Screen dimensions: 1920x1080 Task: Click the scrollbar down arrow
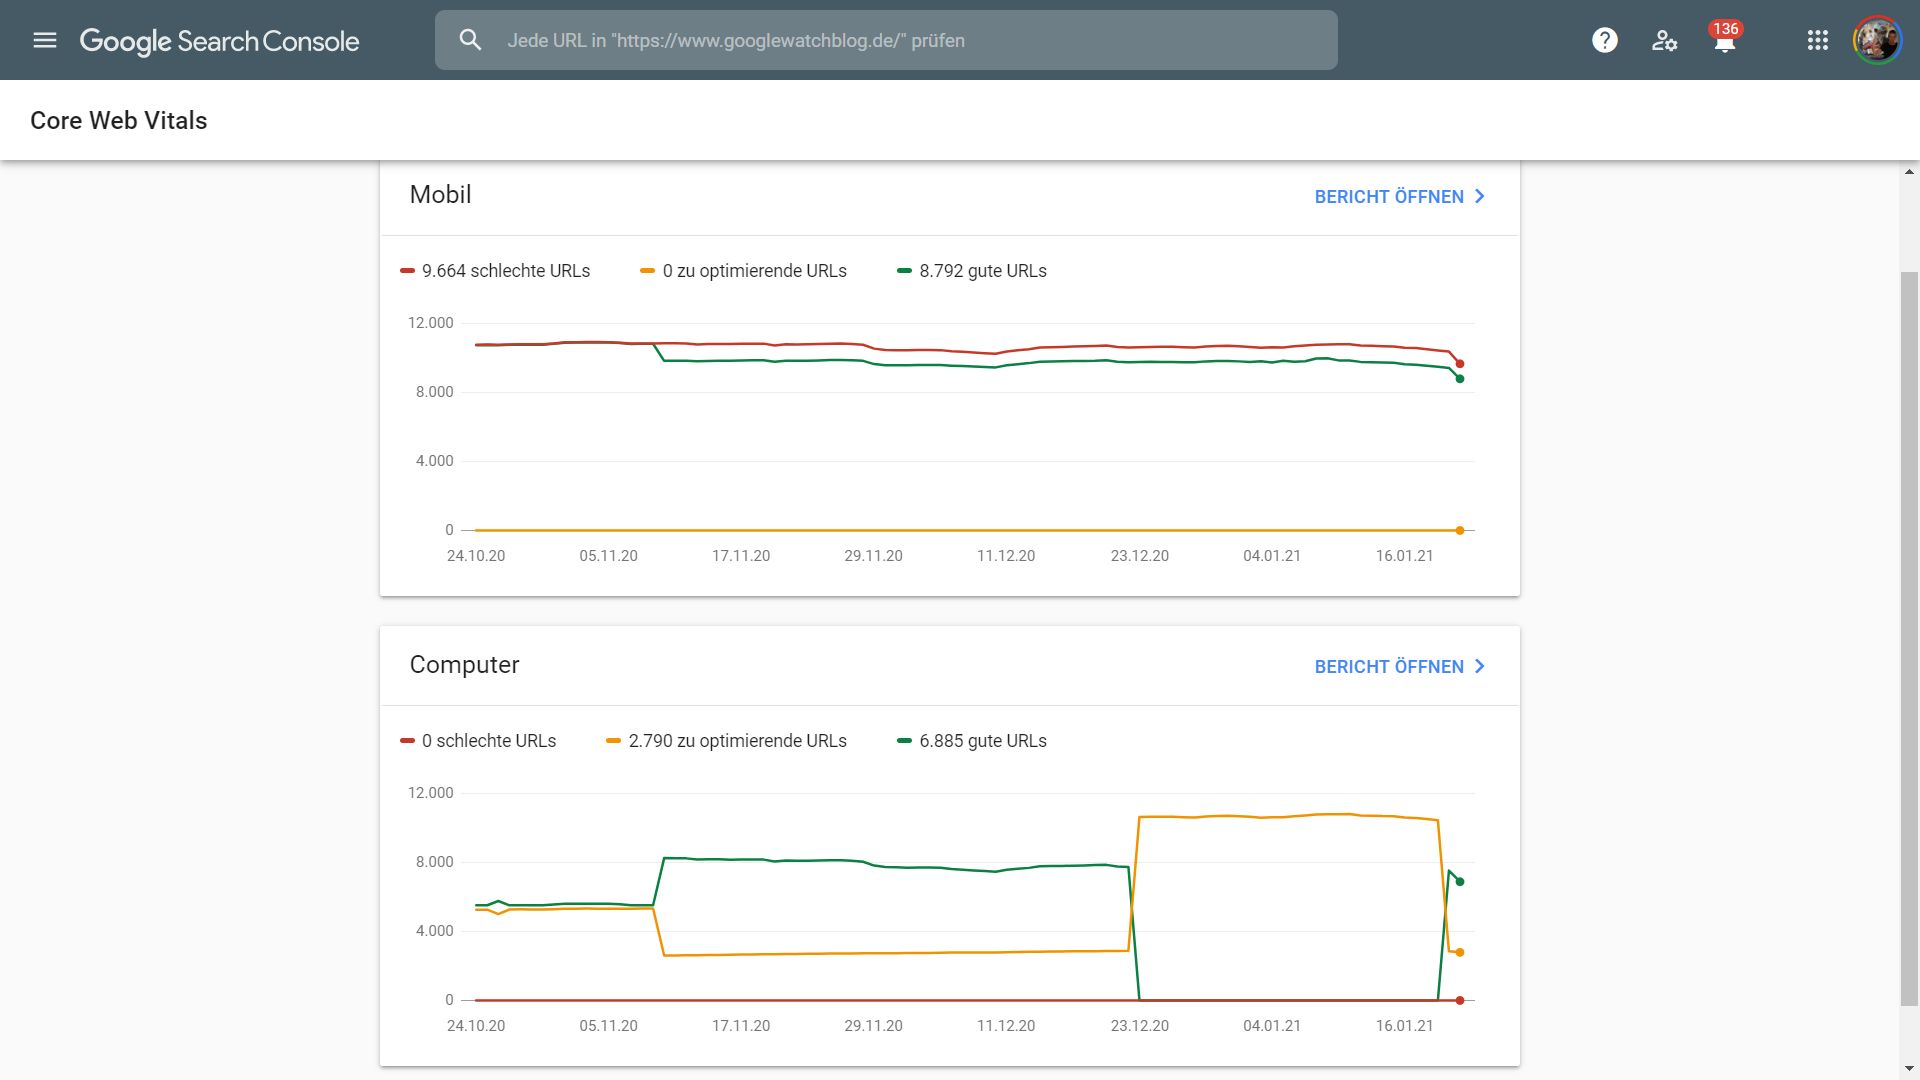pos(1909,1070)
